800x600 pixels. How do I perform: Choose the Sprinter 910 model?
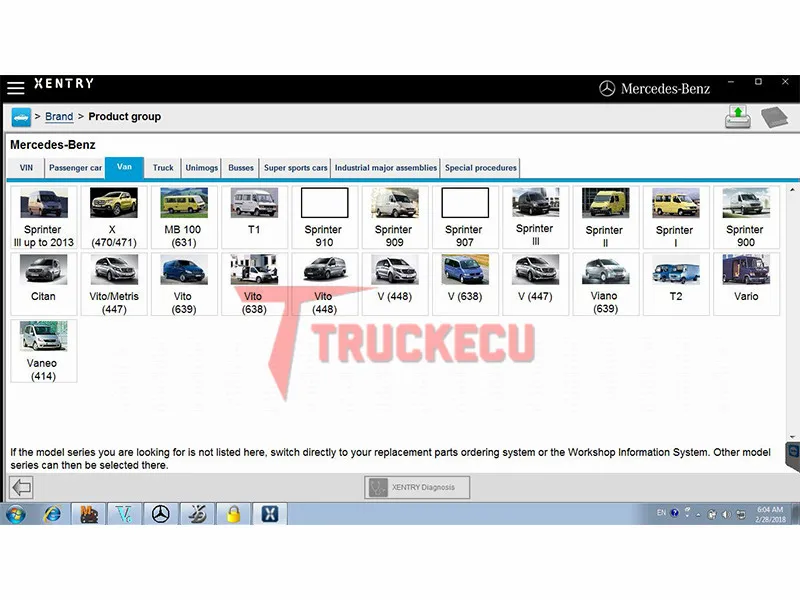(324, 217)
